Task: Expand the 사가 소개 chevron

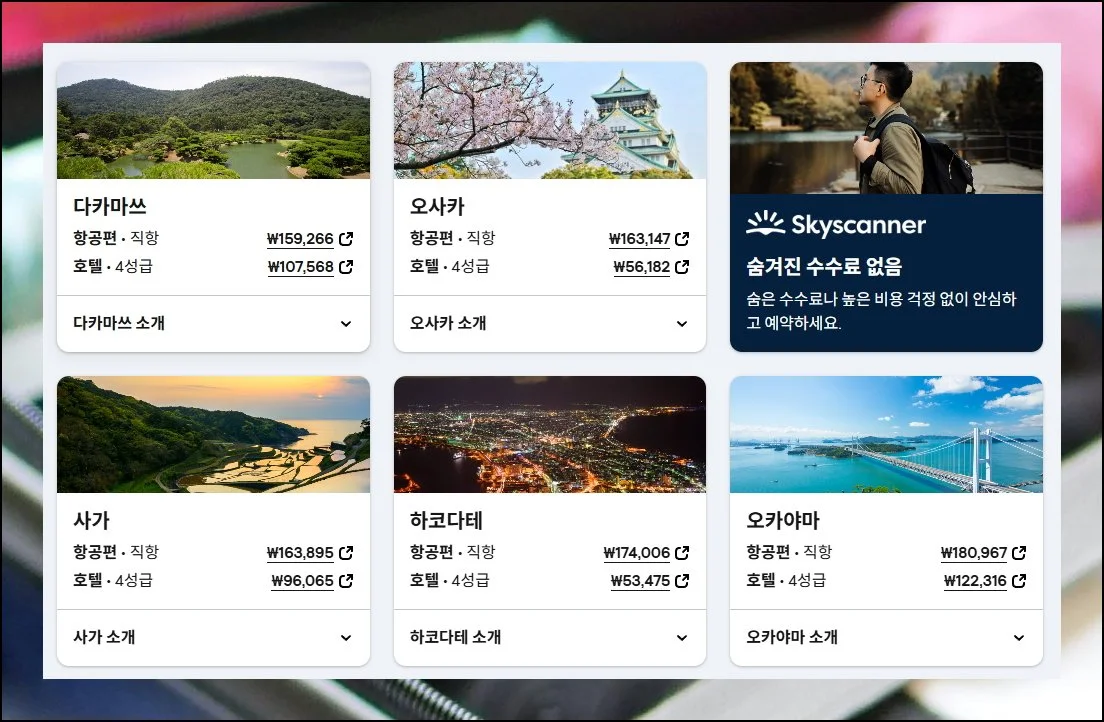Action: (x=346, y=638)
